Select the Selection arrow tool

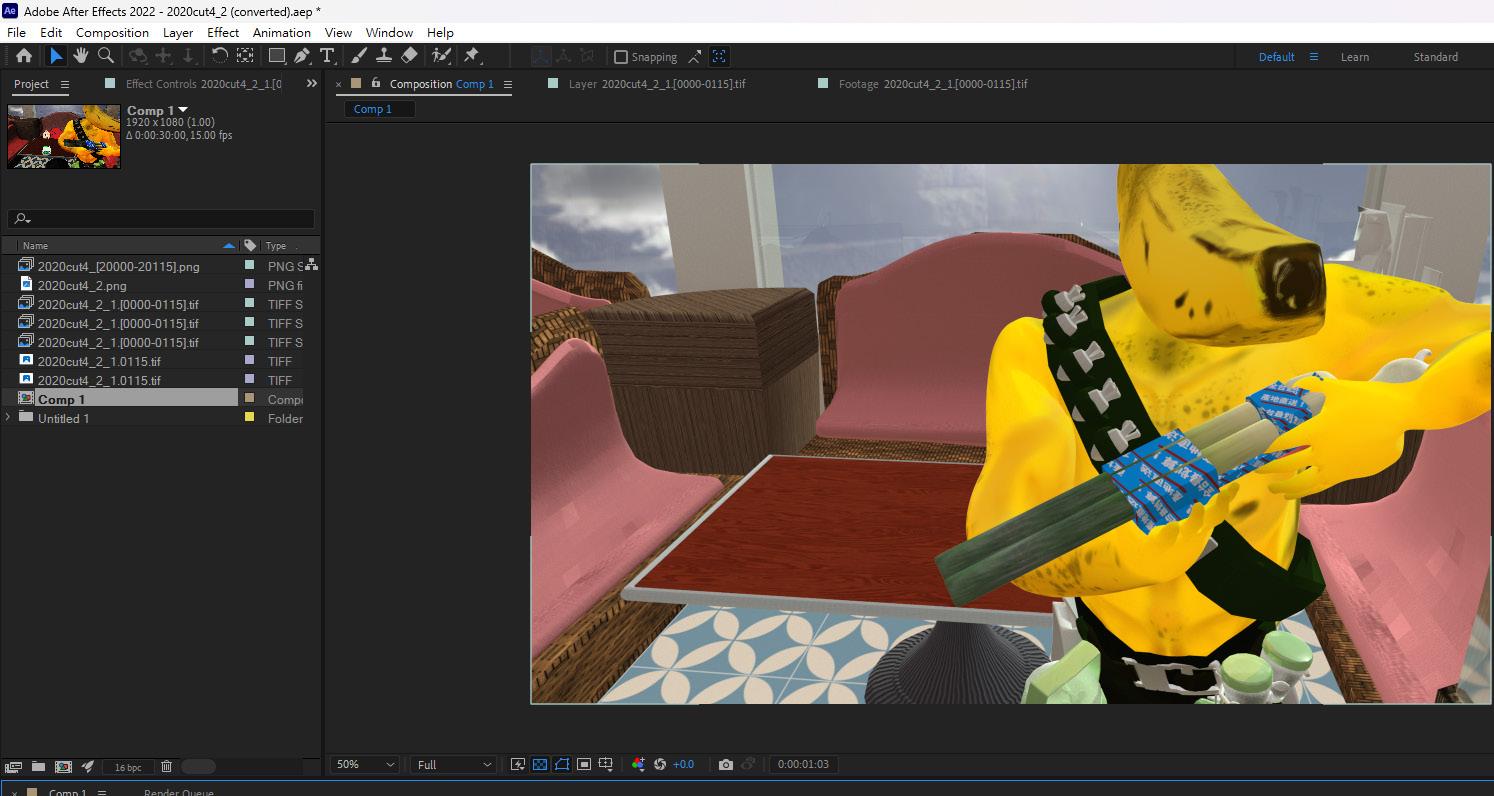(x=56, y=56)
